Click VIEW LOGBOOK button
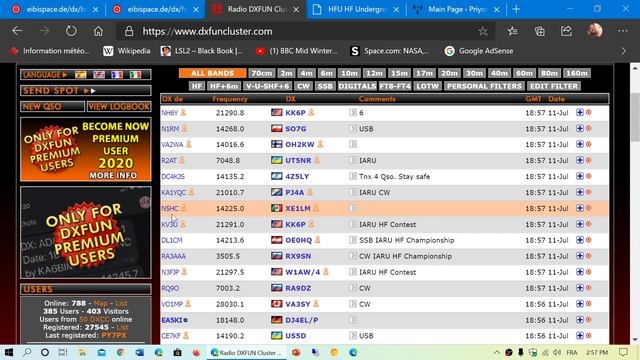The image size is (640, 360). (x=119, y=107)
